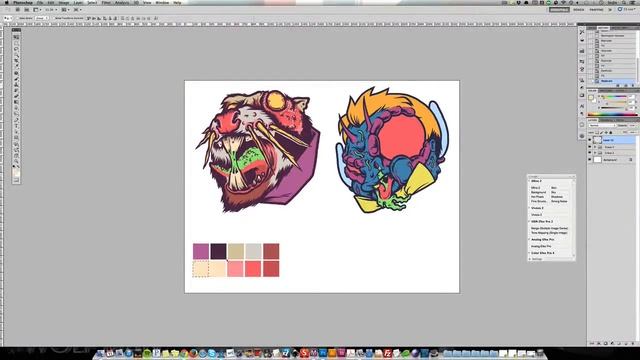The height and width of the screenshot is (360, 640).
Task: Collapse the HDR Efex Pro 2 section
Action: point(529,221)
